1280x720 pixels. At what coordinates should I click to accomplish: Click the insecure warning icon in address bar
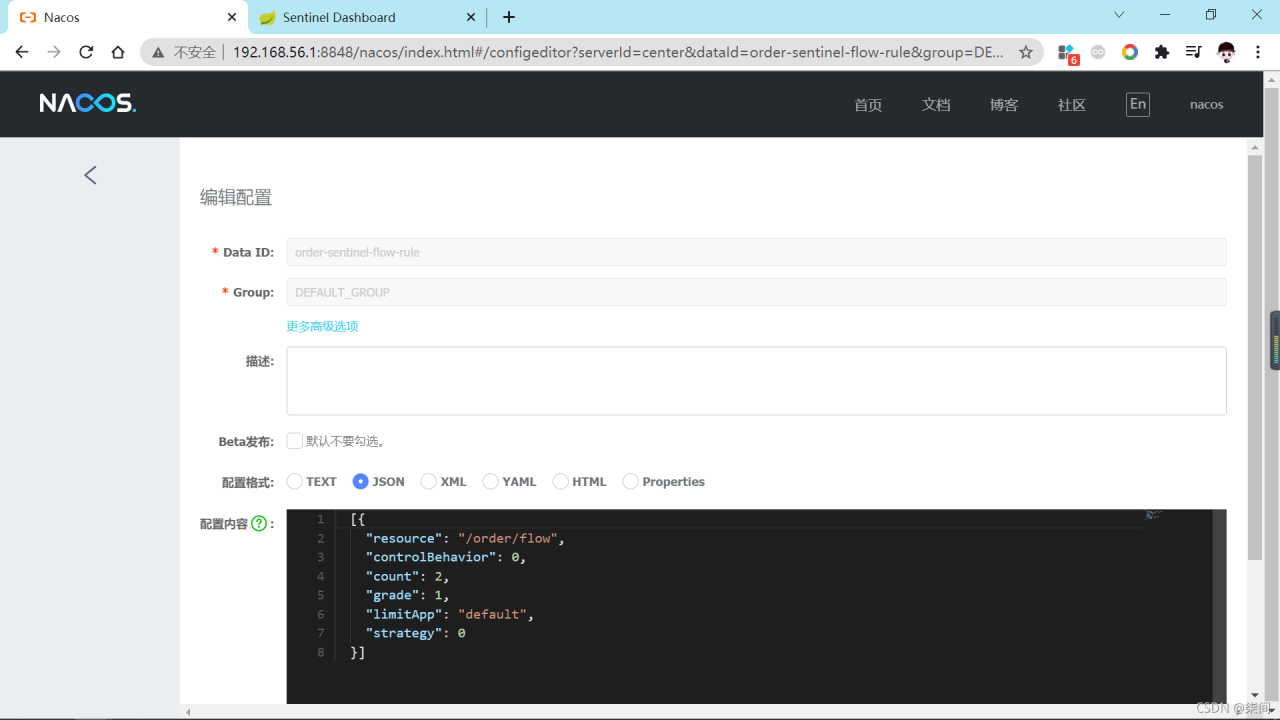pos(159,52)
